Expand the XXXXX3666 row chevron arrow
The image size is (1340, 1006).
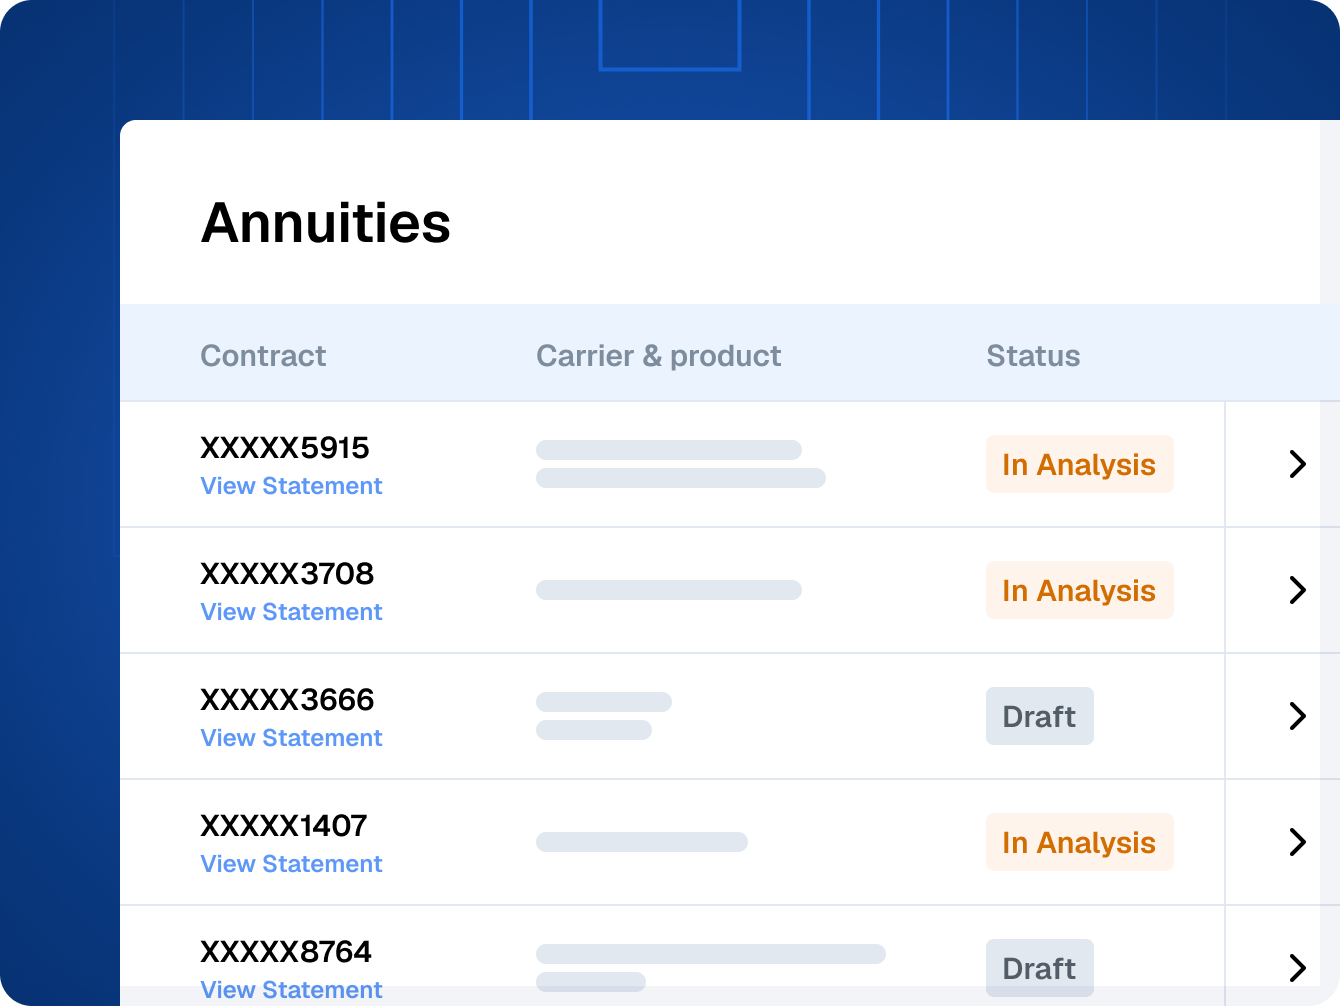(x=1297, y=716)
